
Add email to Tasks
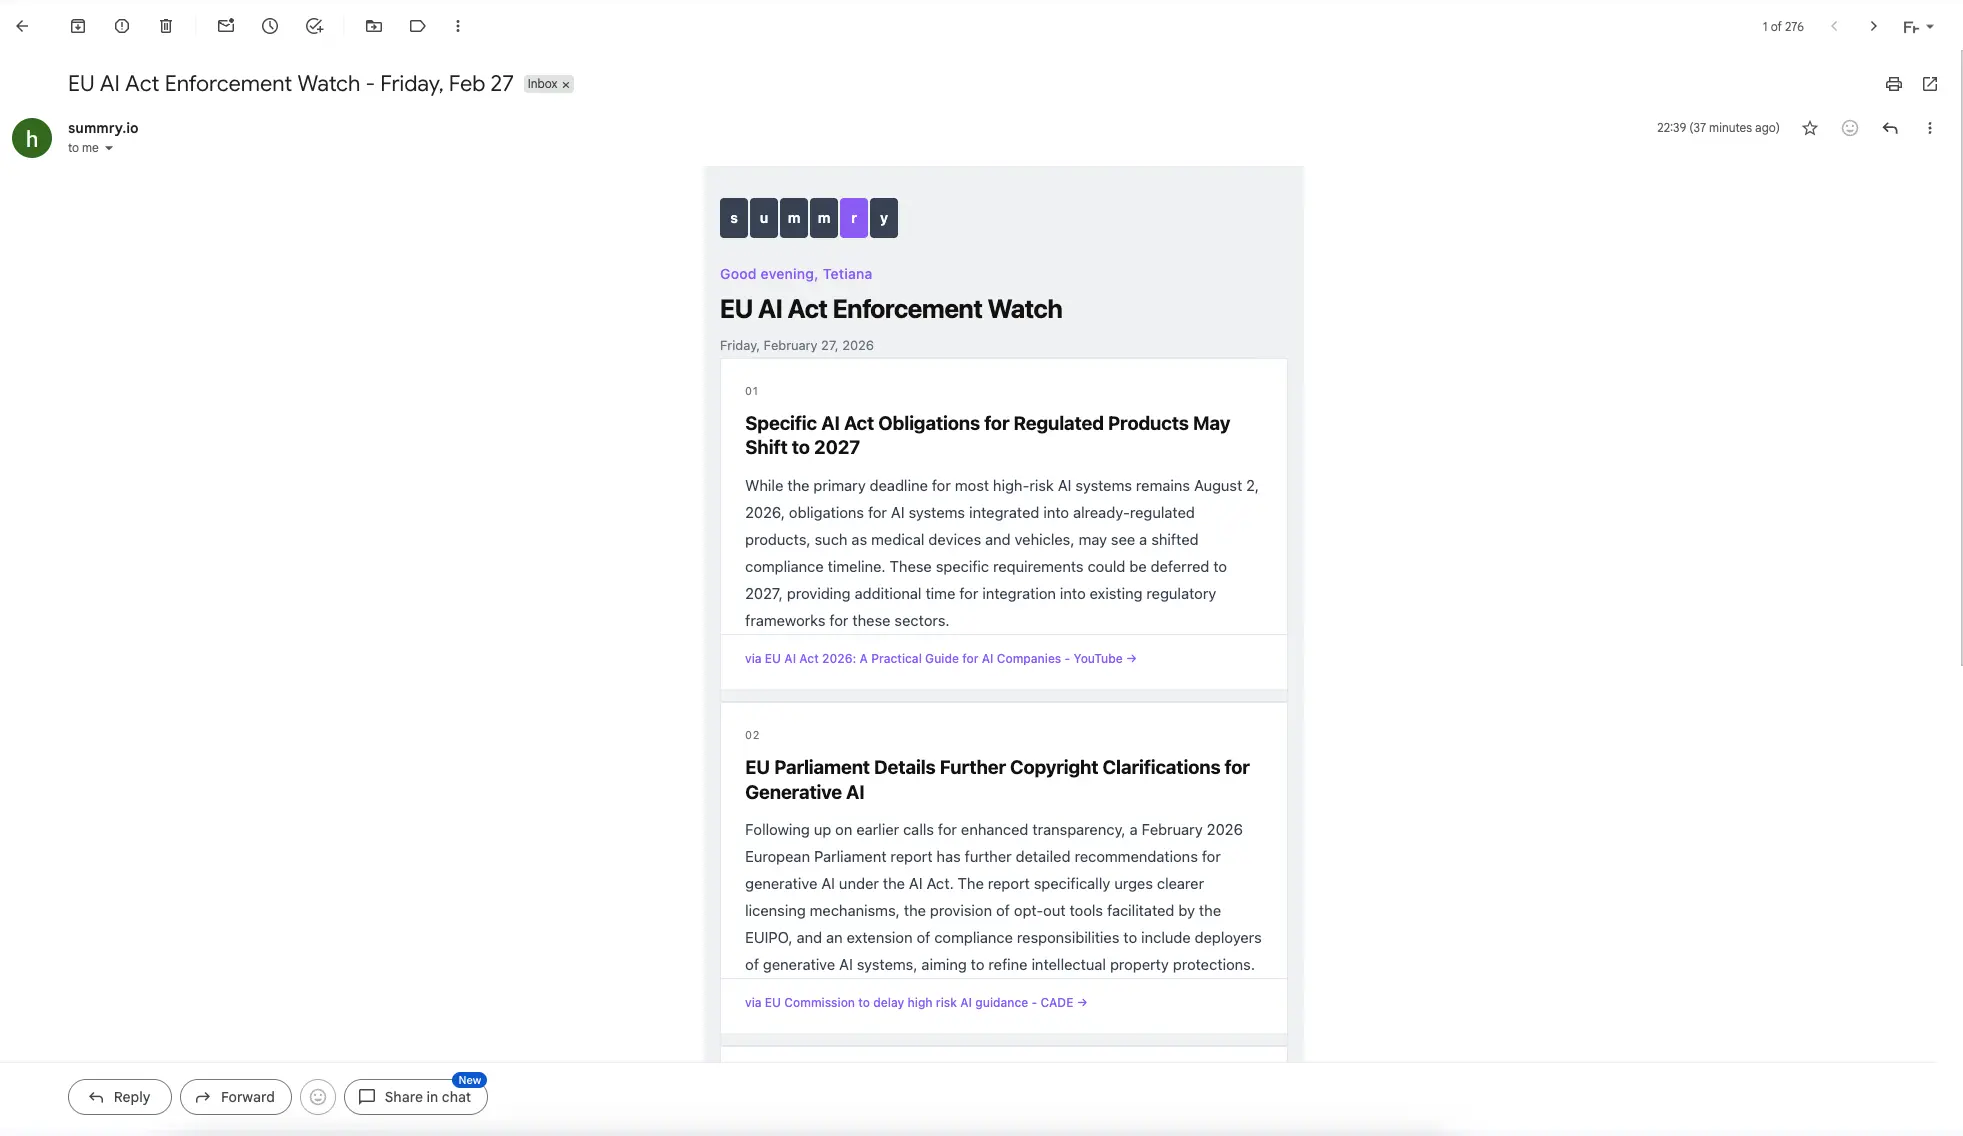point(314,26)
